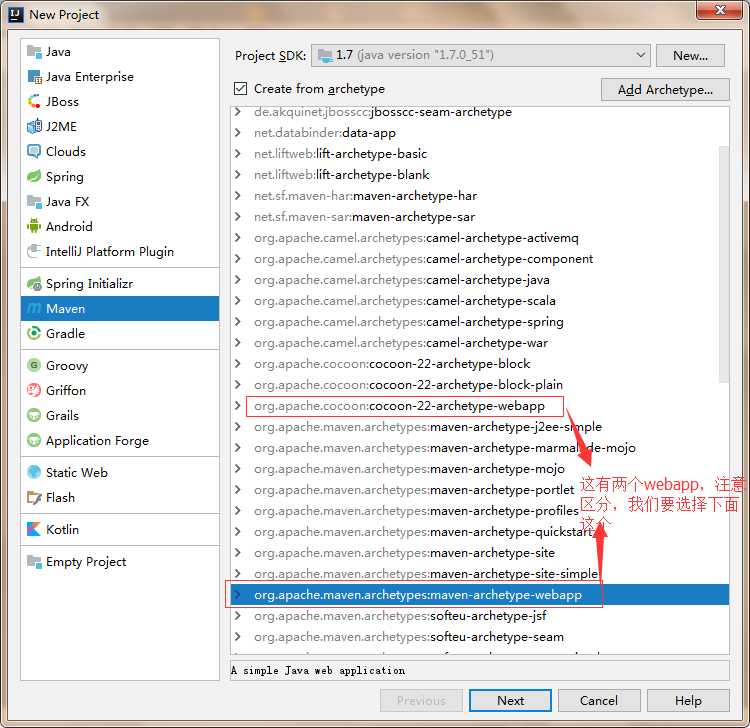This screenshot has height=728, width=750.
Task: Expand softeu-archetype-jsf node
Action: [238, 616]
